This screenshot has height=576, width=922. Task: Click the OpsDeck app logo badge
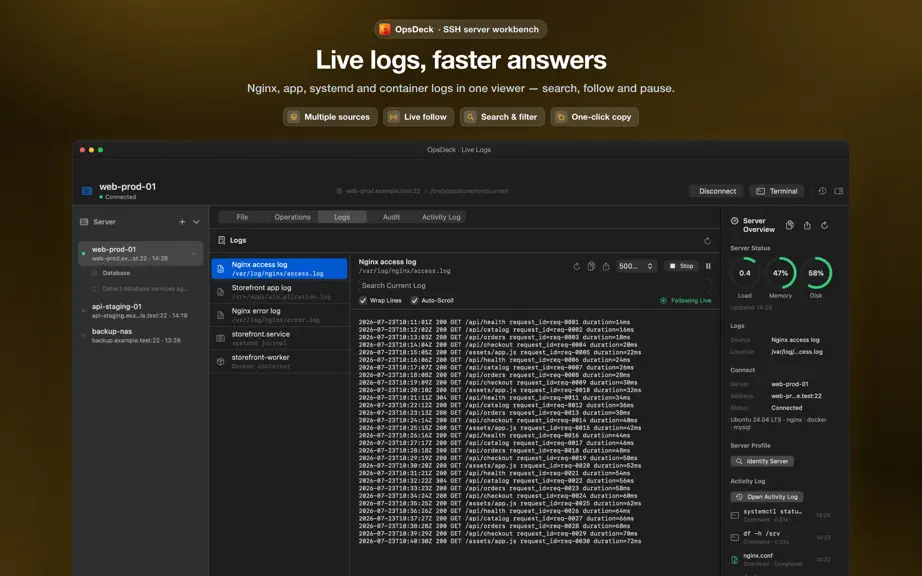click(385, 29)
